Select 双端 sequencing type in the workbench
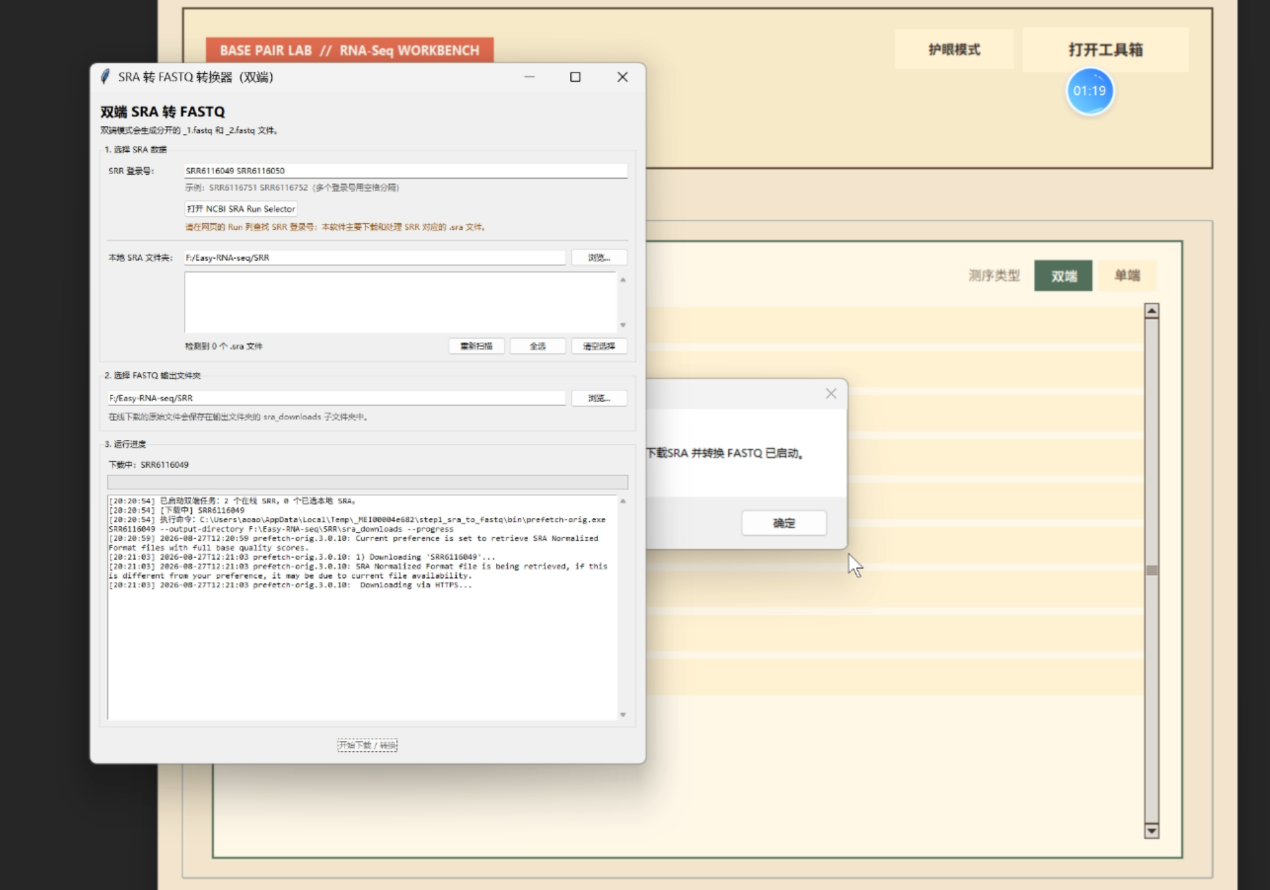 [x=1064, y=275]
